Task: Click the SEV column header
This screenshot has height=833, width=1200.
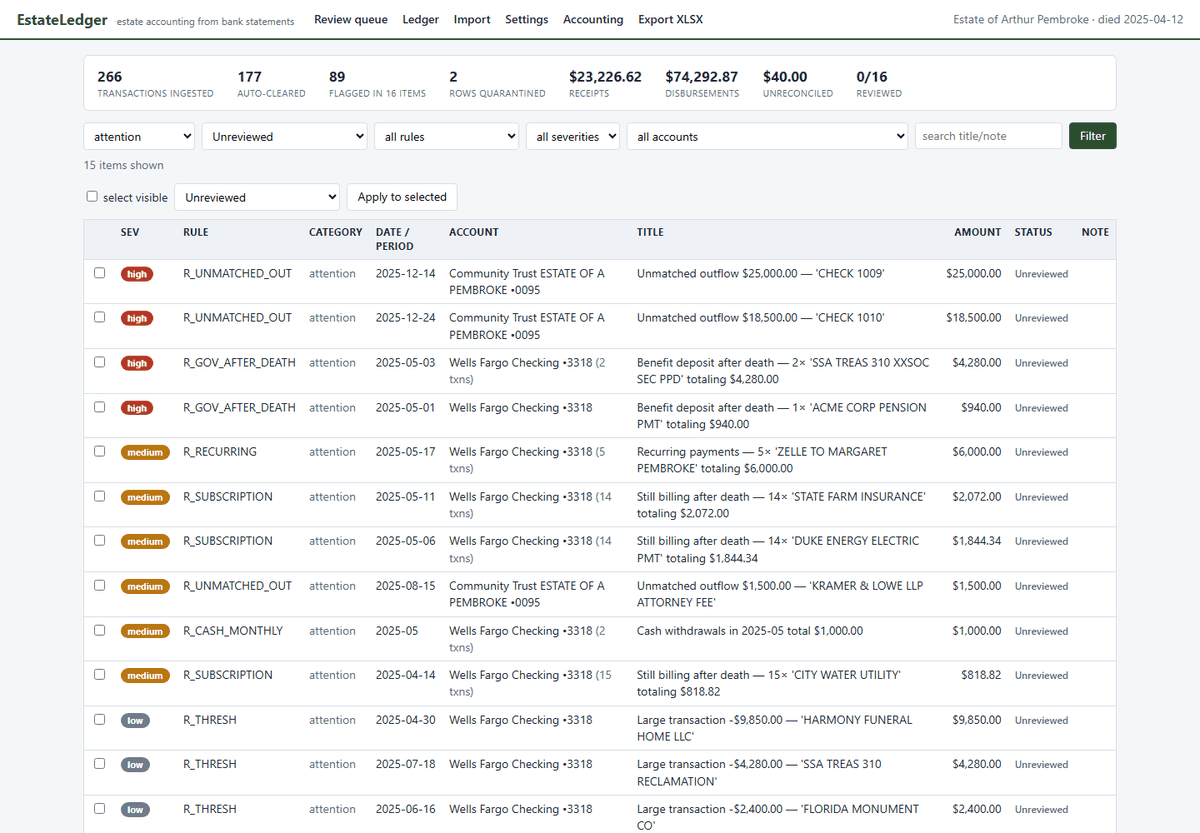Action: (130, 232)
